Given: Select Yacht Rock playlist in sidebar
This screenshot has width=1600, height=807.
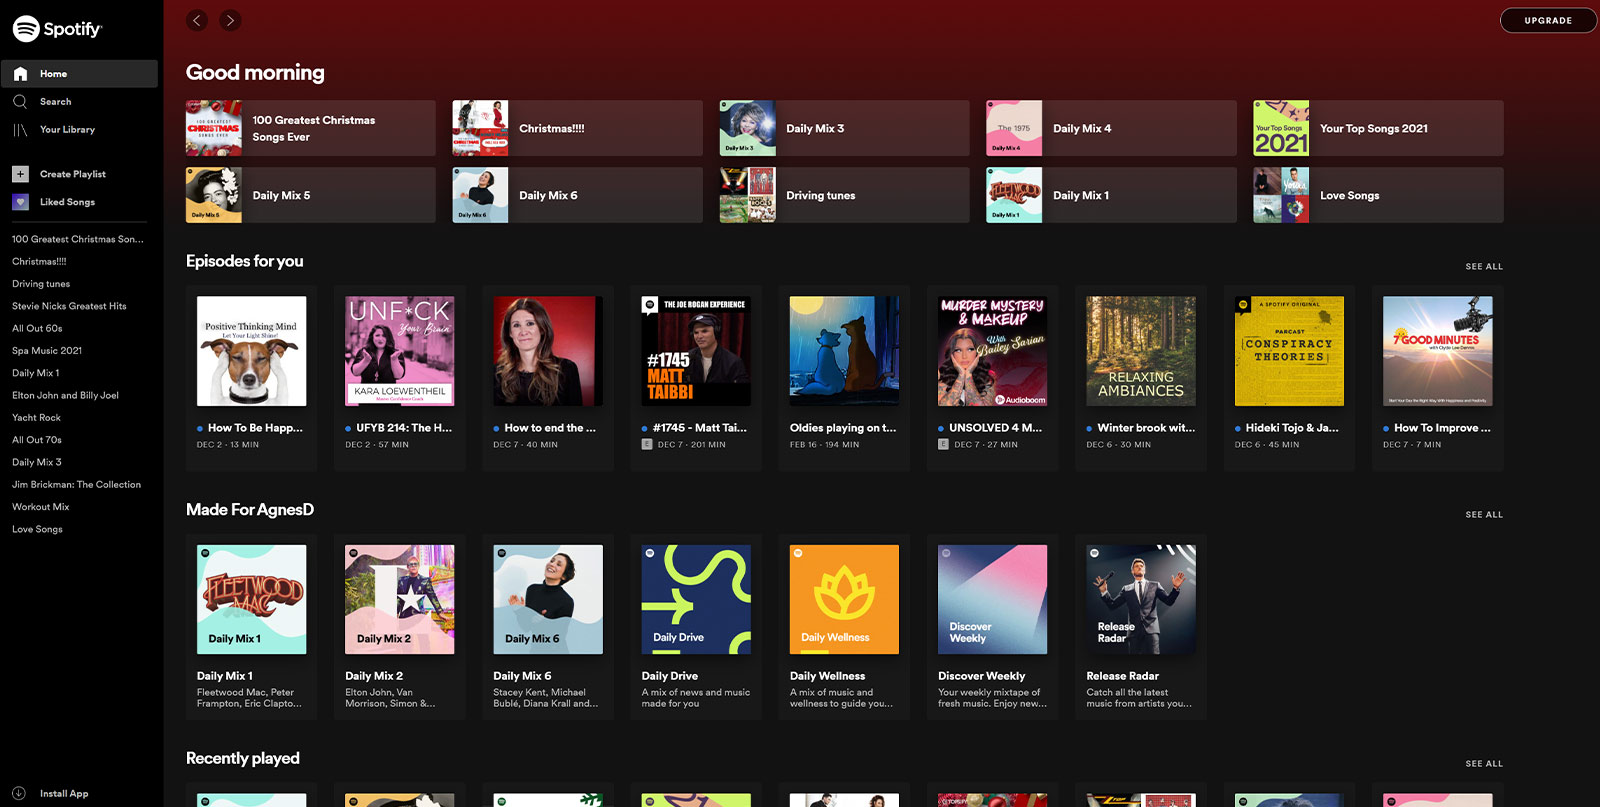Looking at the screenshot, I should [36, 418].
